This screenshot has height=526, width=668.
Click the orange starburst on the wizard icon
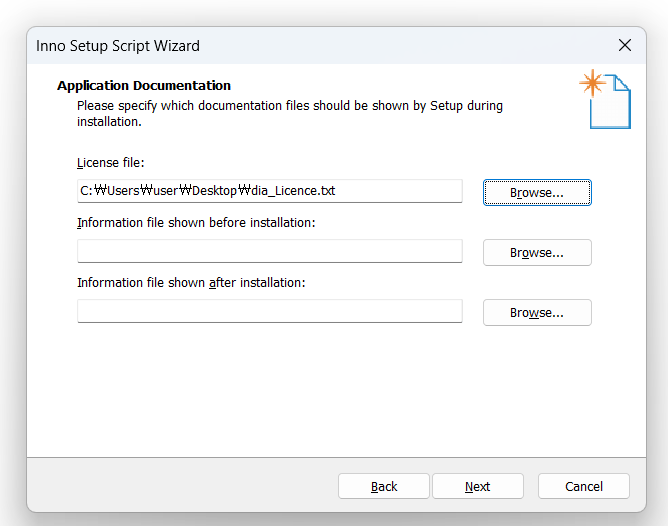pos(592,83)
